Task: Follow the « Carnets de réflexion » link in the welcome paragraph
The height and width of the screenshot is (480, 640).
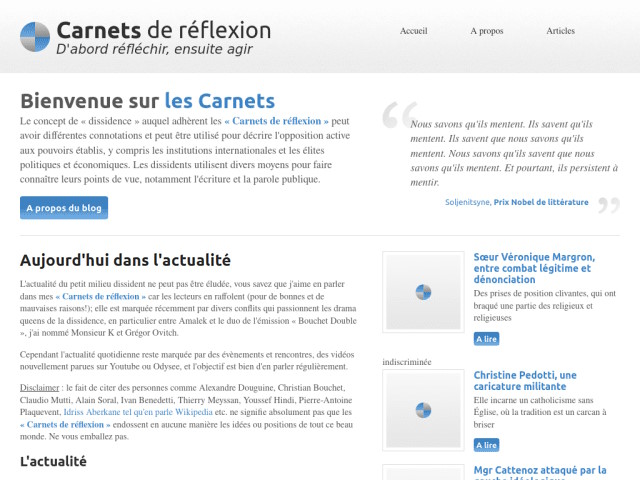Action: coord(276,121)
